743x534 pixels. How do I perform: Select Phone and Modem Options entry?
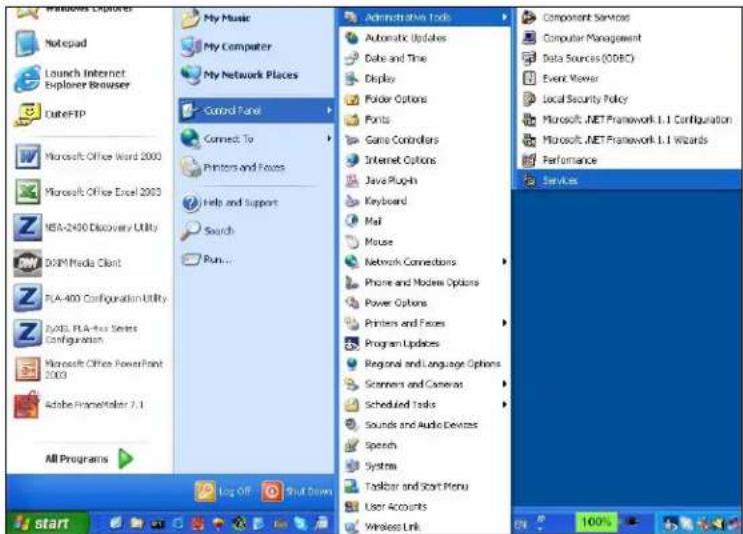[425, 282]
